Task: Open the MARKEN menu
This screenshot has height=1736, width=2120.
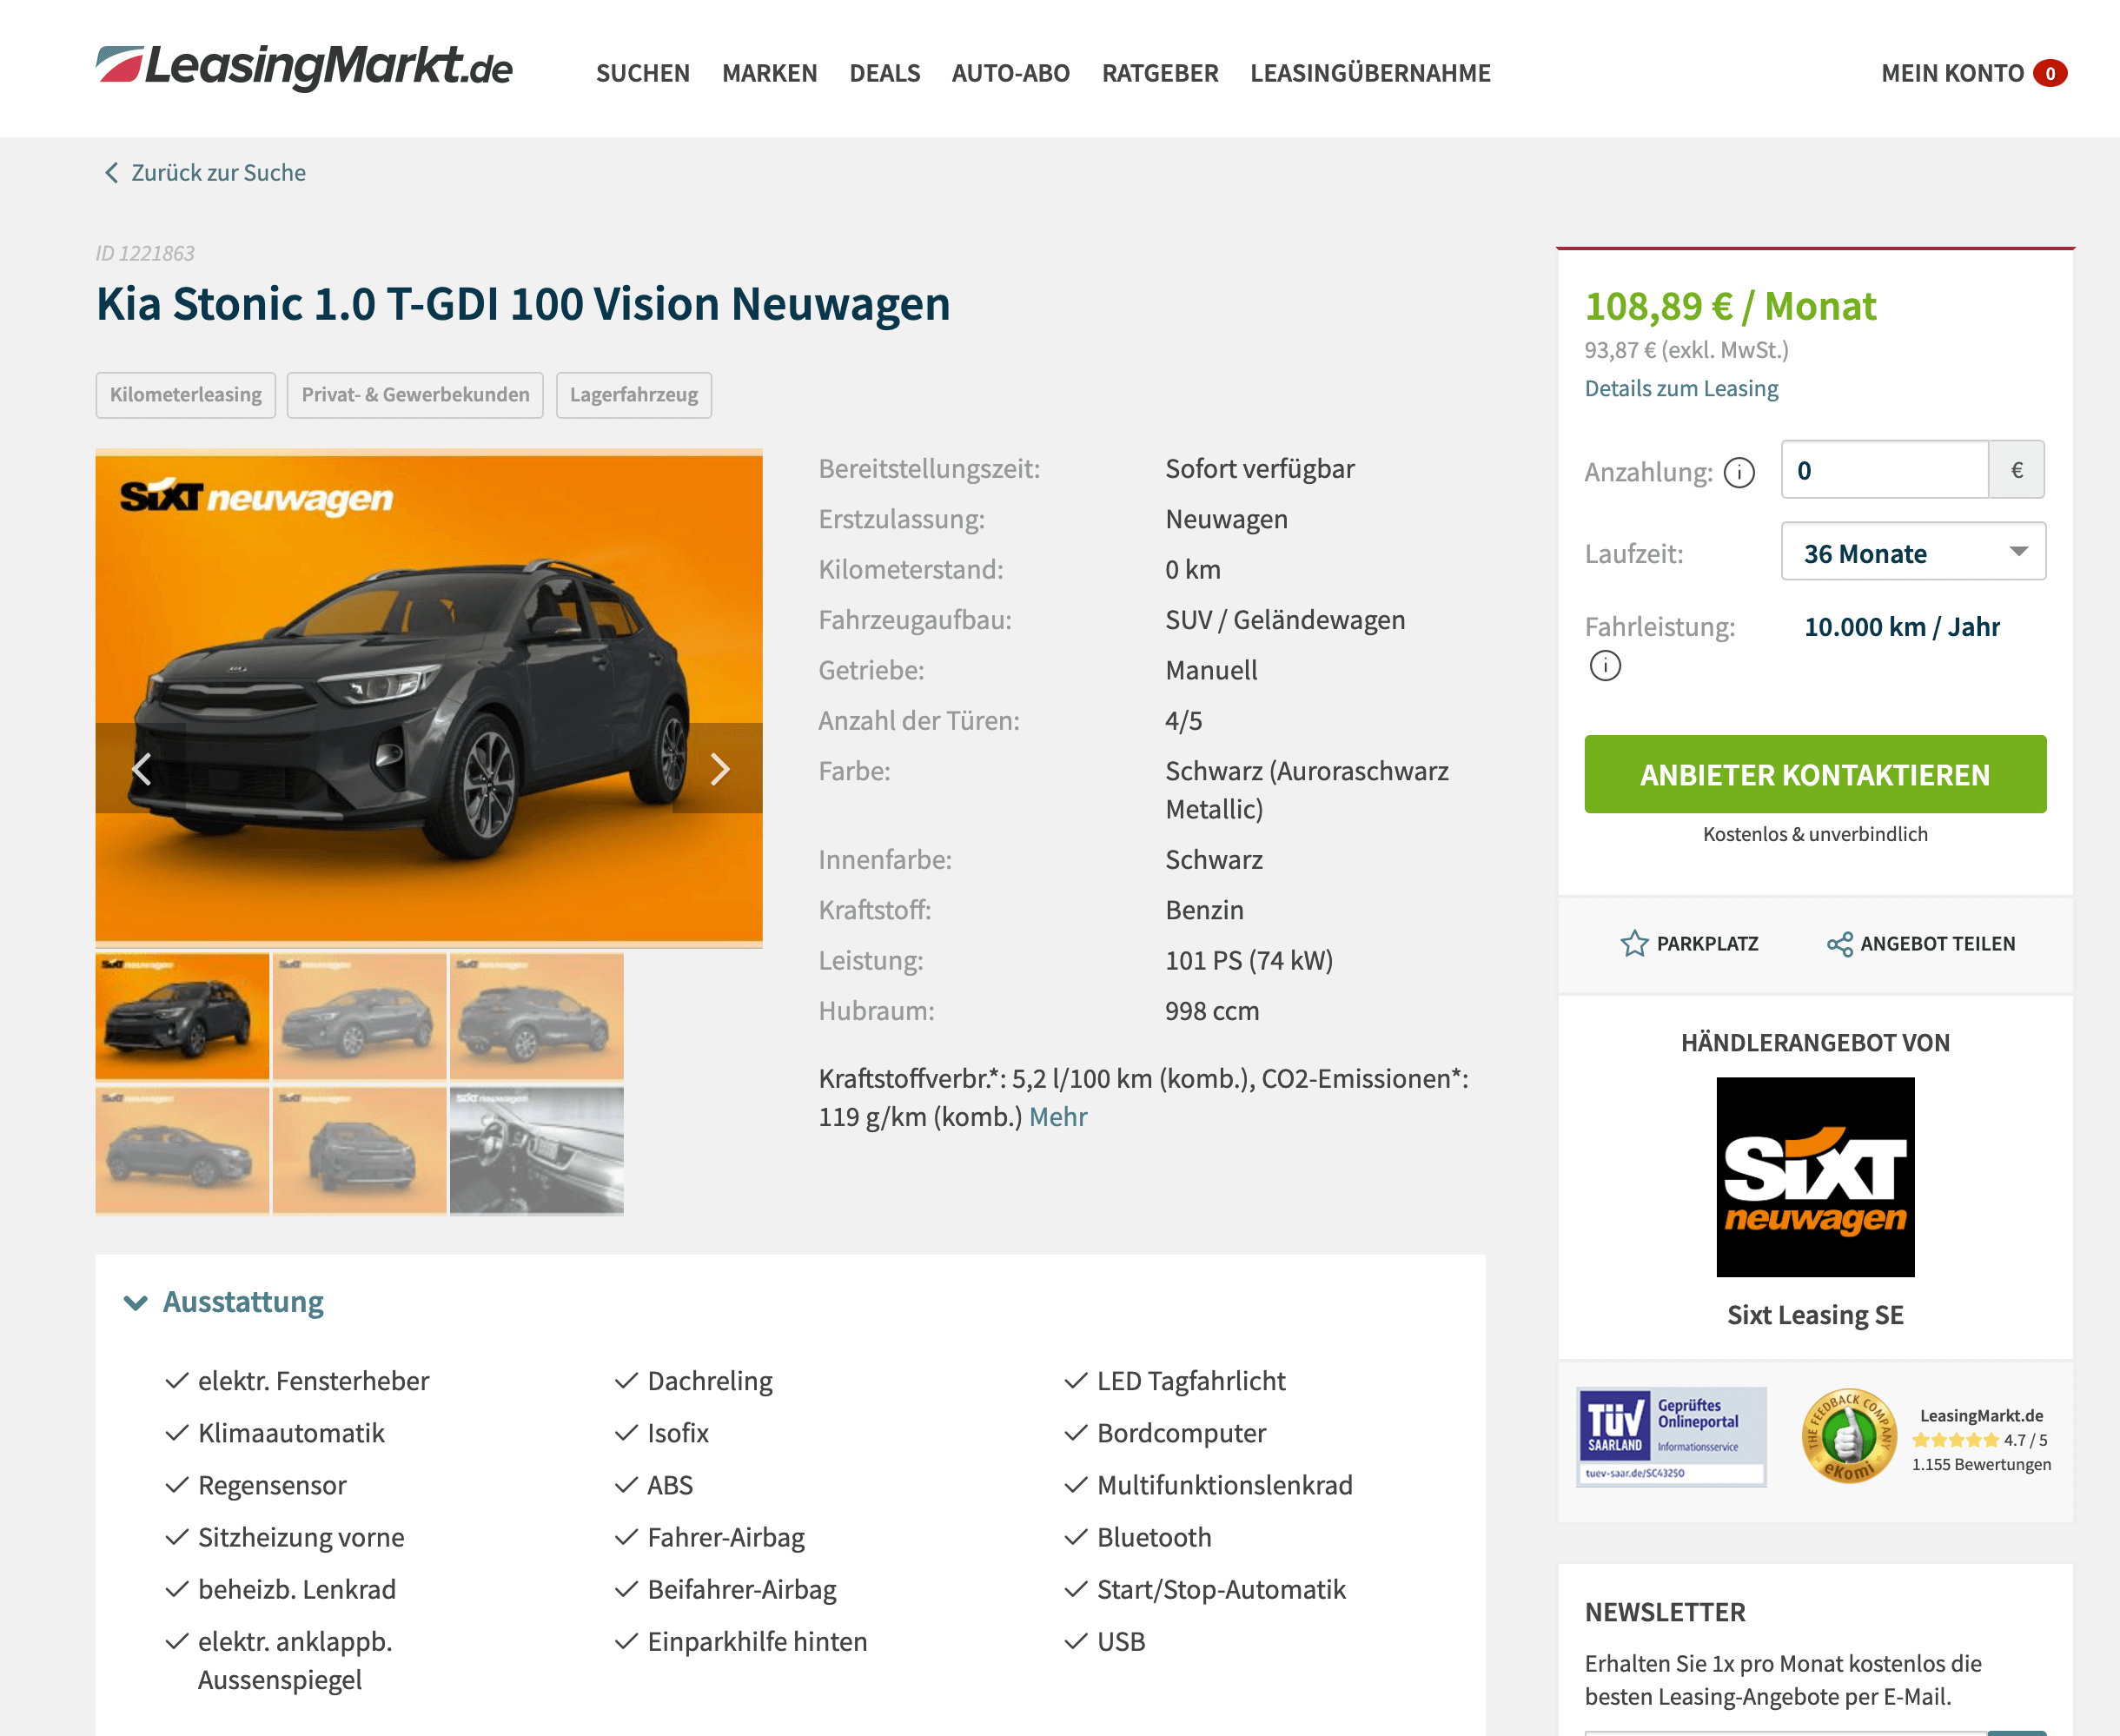Action: coord(769,73)
